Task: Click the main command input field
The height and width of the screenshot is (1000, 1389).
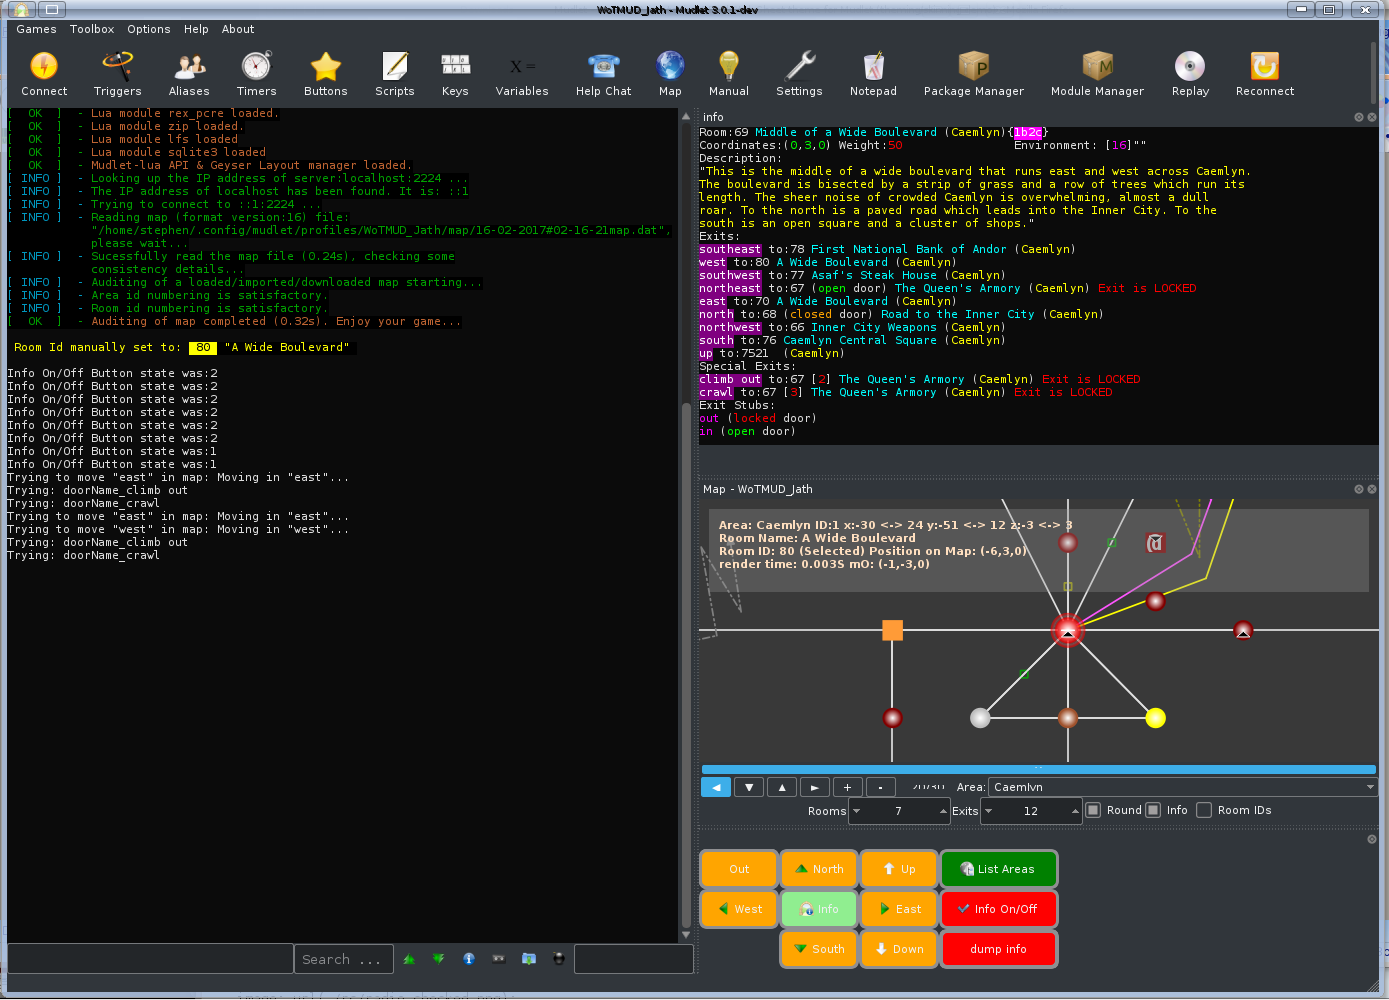Action: tap(150, 958)
